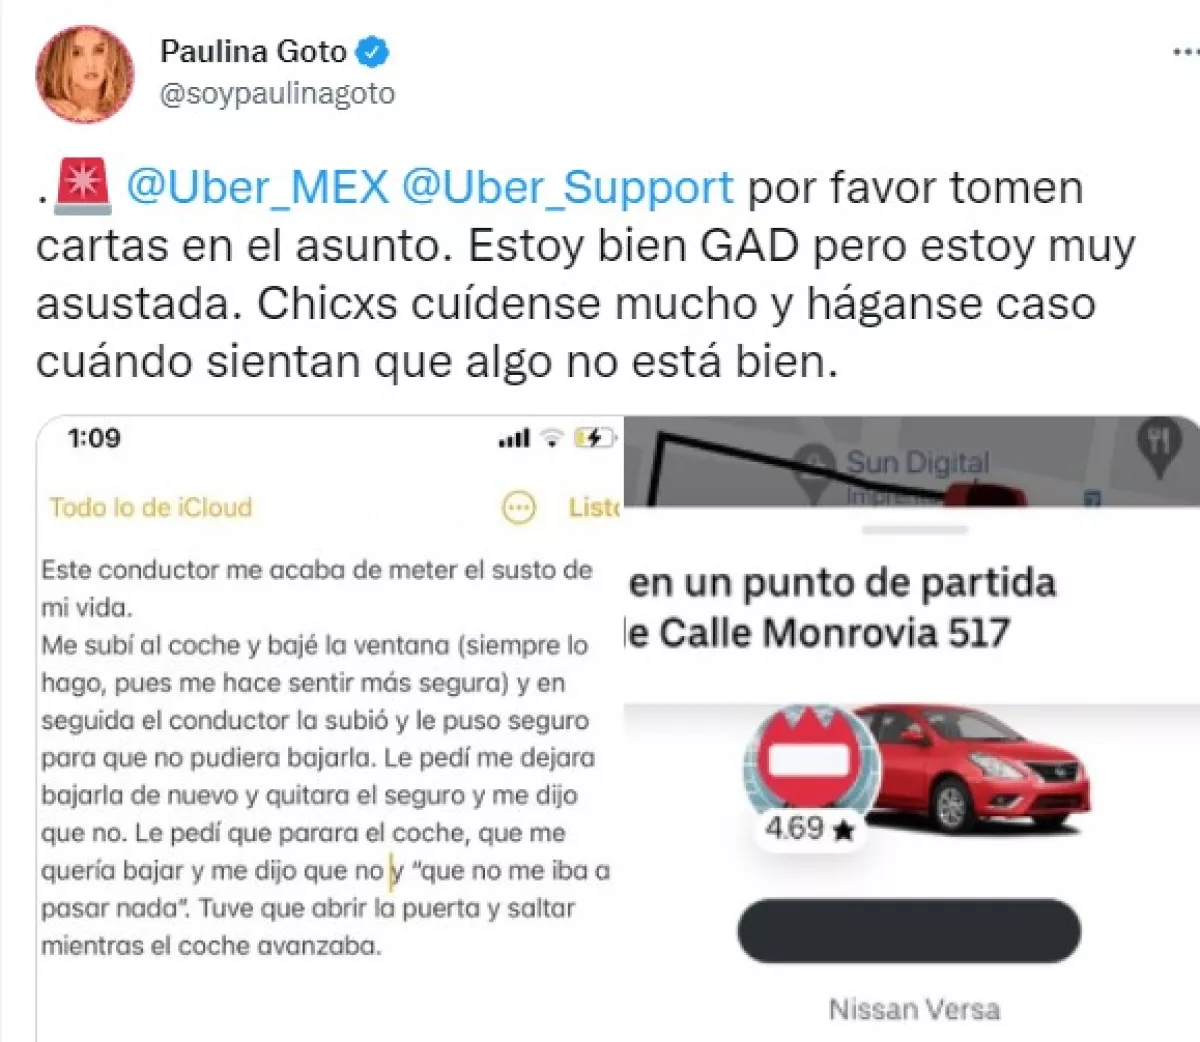Click the Wi-Fi status icon
This screenshot has height=1042, width=1200.
pos(552,438)
